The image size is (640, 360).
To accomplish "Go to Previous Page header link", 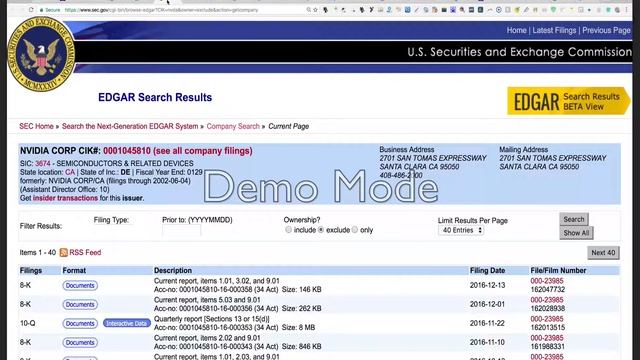I will coord(606,30).
